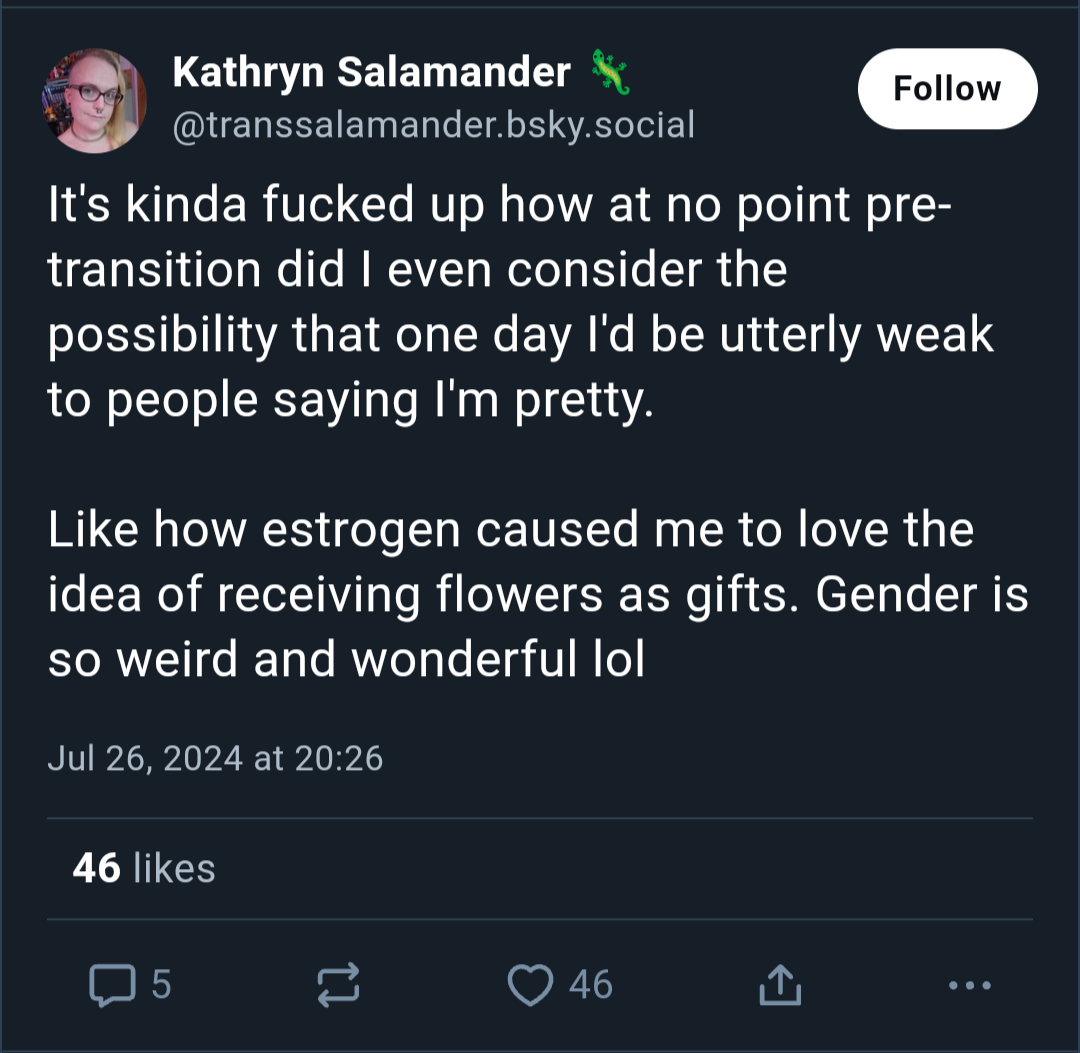This screenshot has width=1080, height=1053.
Task: Open the share arrow icon
Action: (780, 985)
